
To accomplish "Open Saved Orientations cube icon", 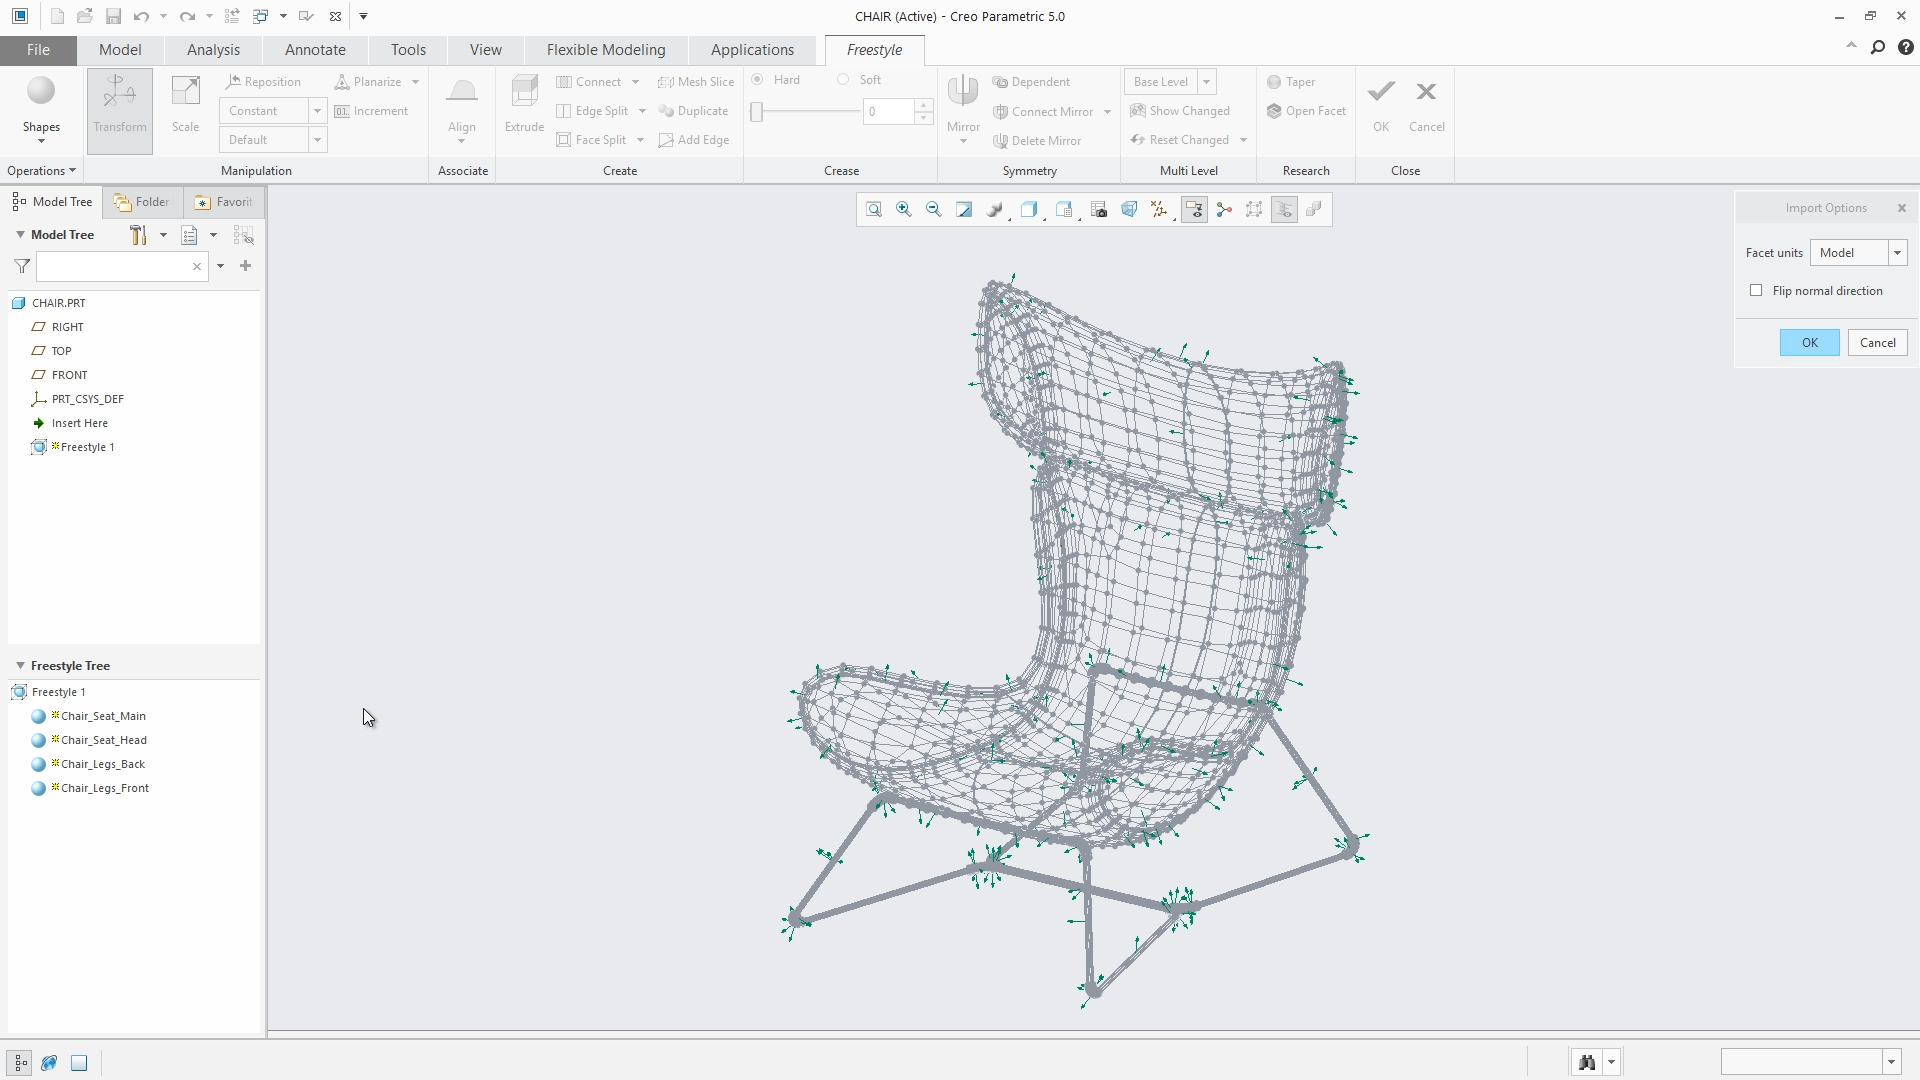I will click(1064, 209).
